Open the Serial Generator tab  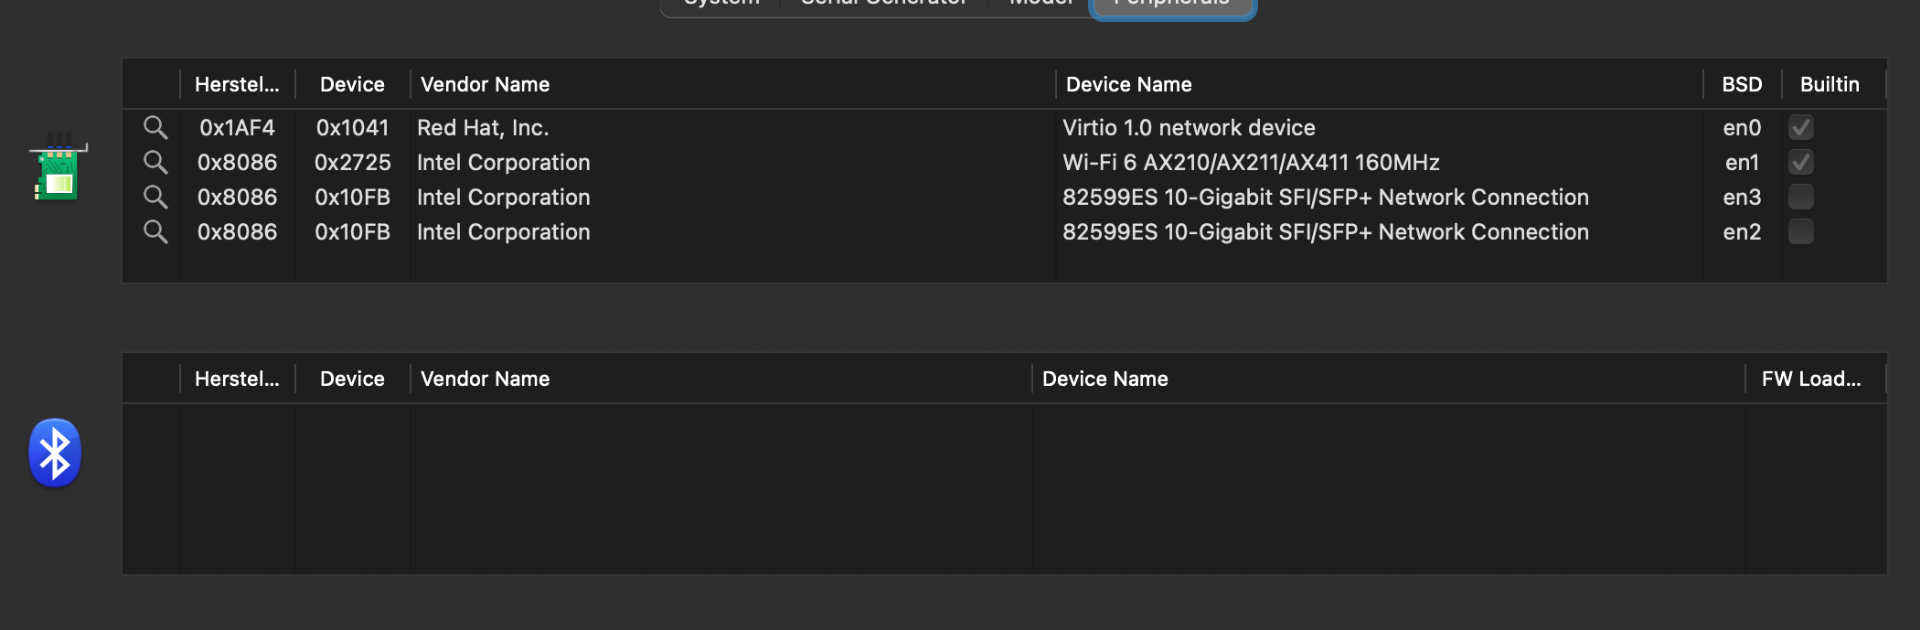(x=884, y=5)
